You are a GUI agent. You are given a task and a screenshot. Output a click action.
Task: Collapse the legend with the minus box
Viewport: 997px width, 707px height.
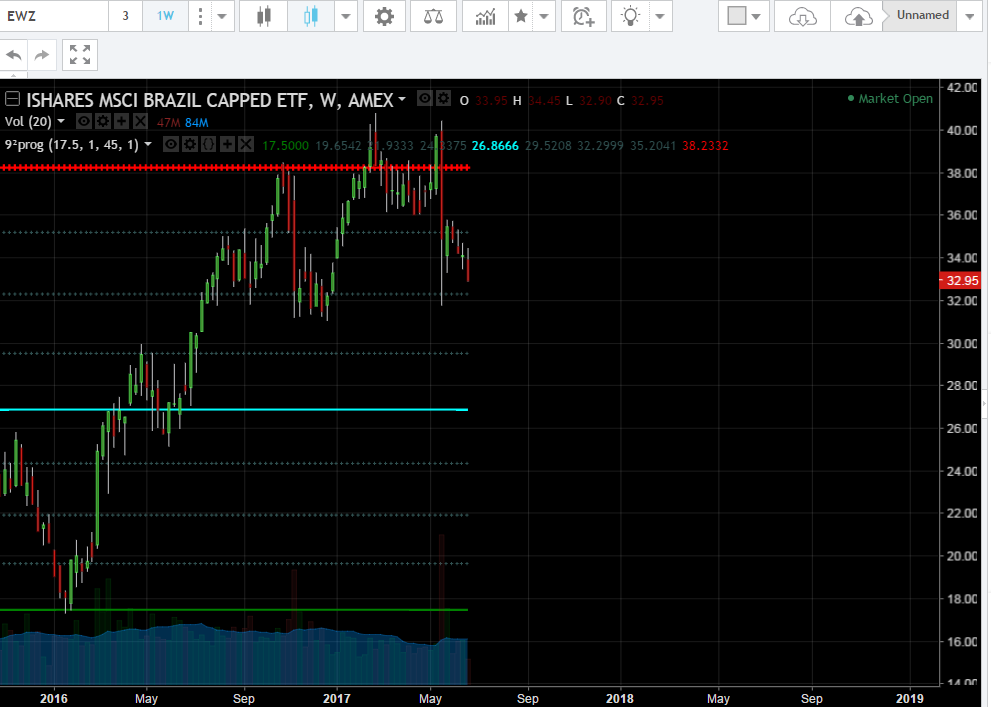pyautogui.click(x=13, y=99)
